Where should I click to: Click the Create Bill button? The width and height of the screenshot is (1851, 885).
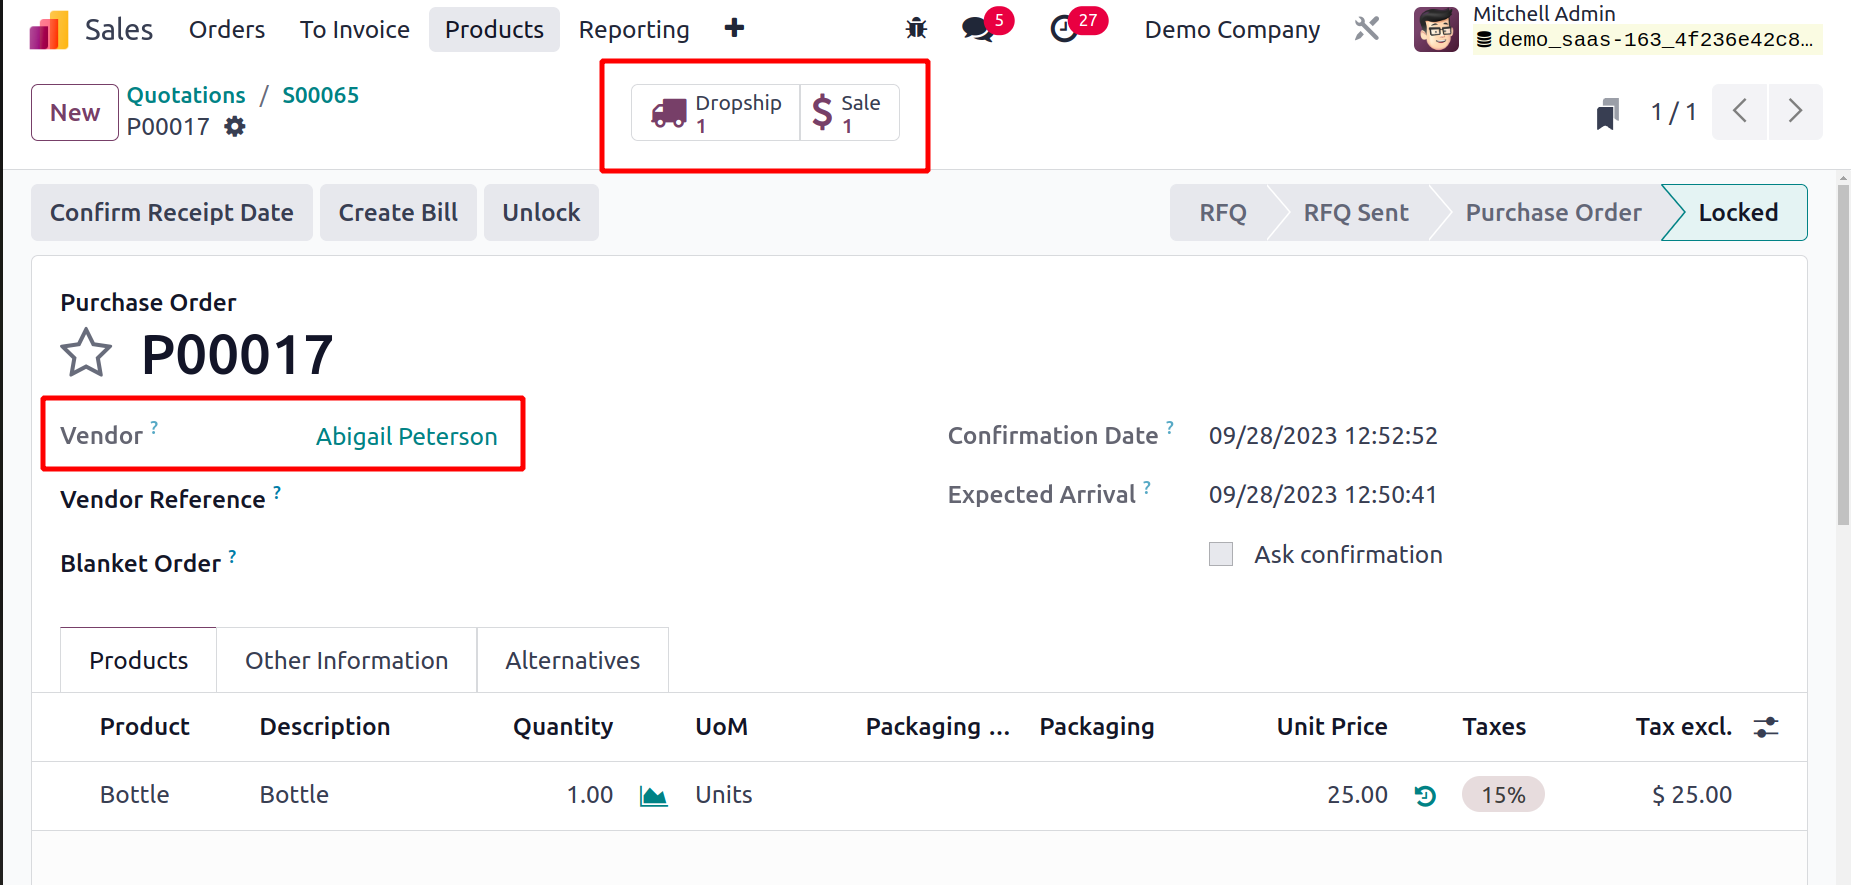(398, 213)
